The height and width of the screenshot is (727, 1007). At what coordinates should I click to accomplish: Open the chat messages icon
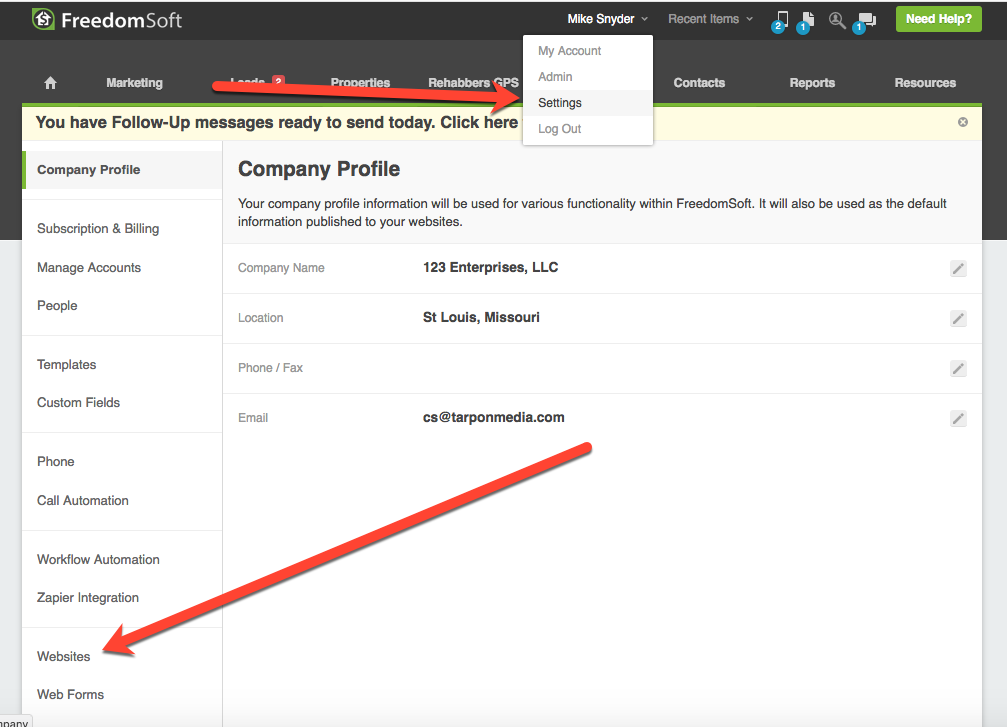pos(866,19)
